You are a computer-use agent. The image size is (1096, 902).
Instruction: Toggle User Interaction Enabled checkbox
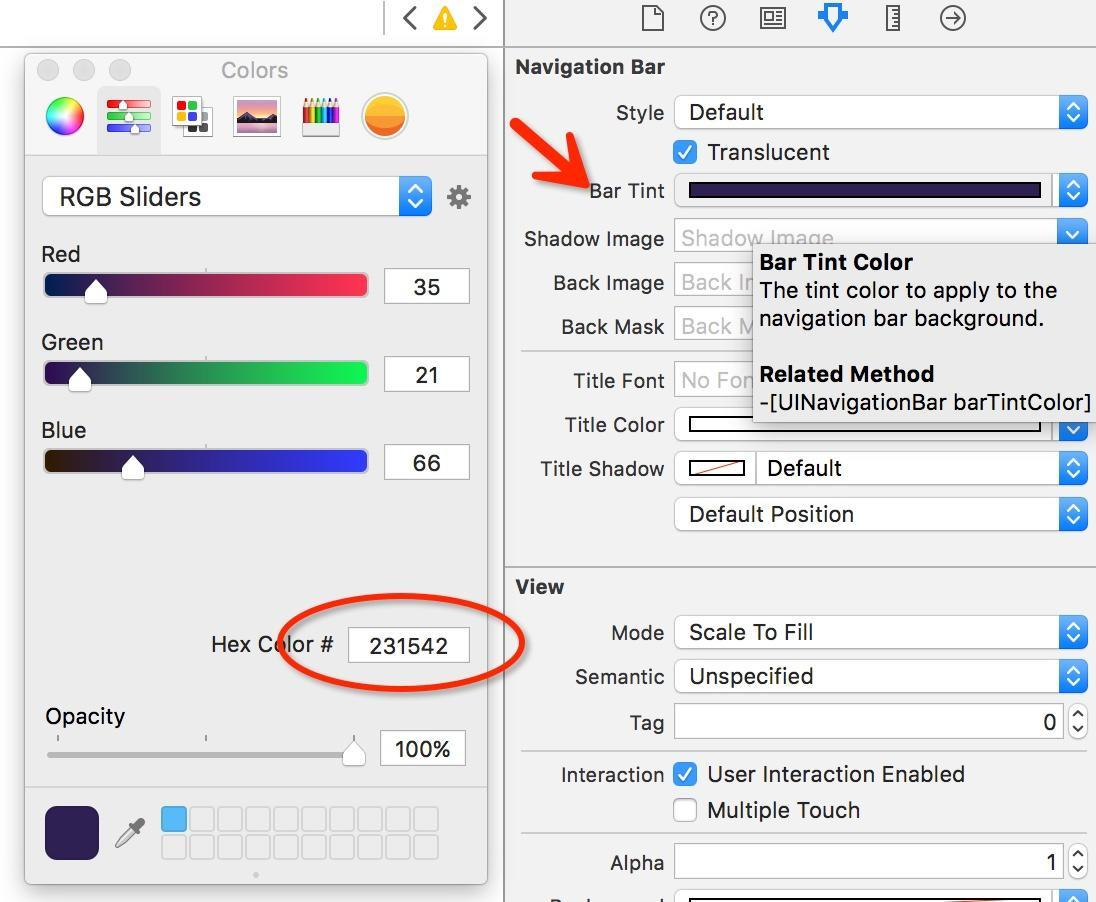[685, 774]
